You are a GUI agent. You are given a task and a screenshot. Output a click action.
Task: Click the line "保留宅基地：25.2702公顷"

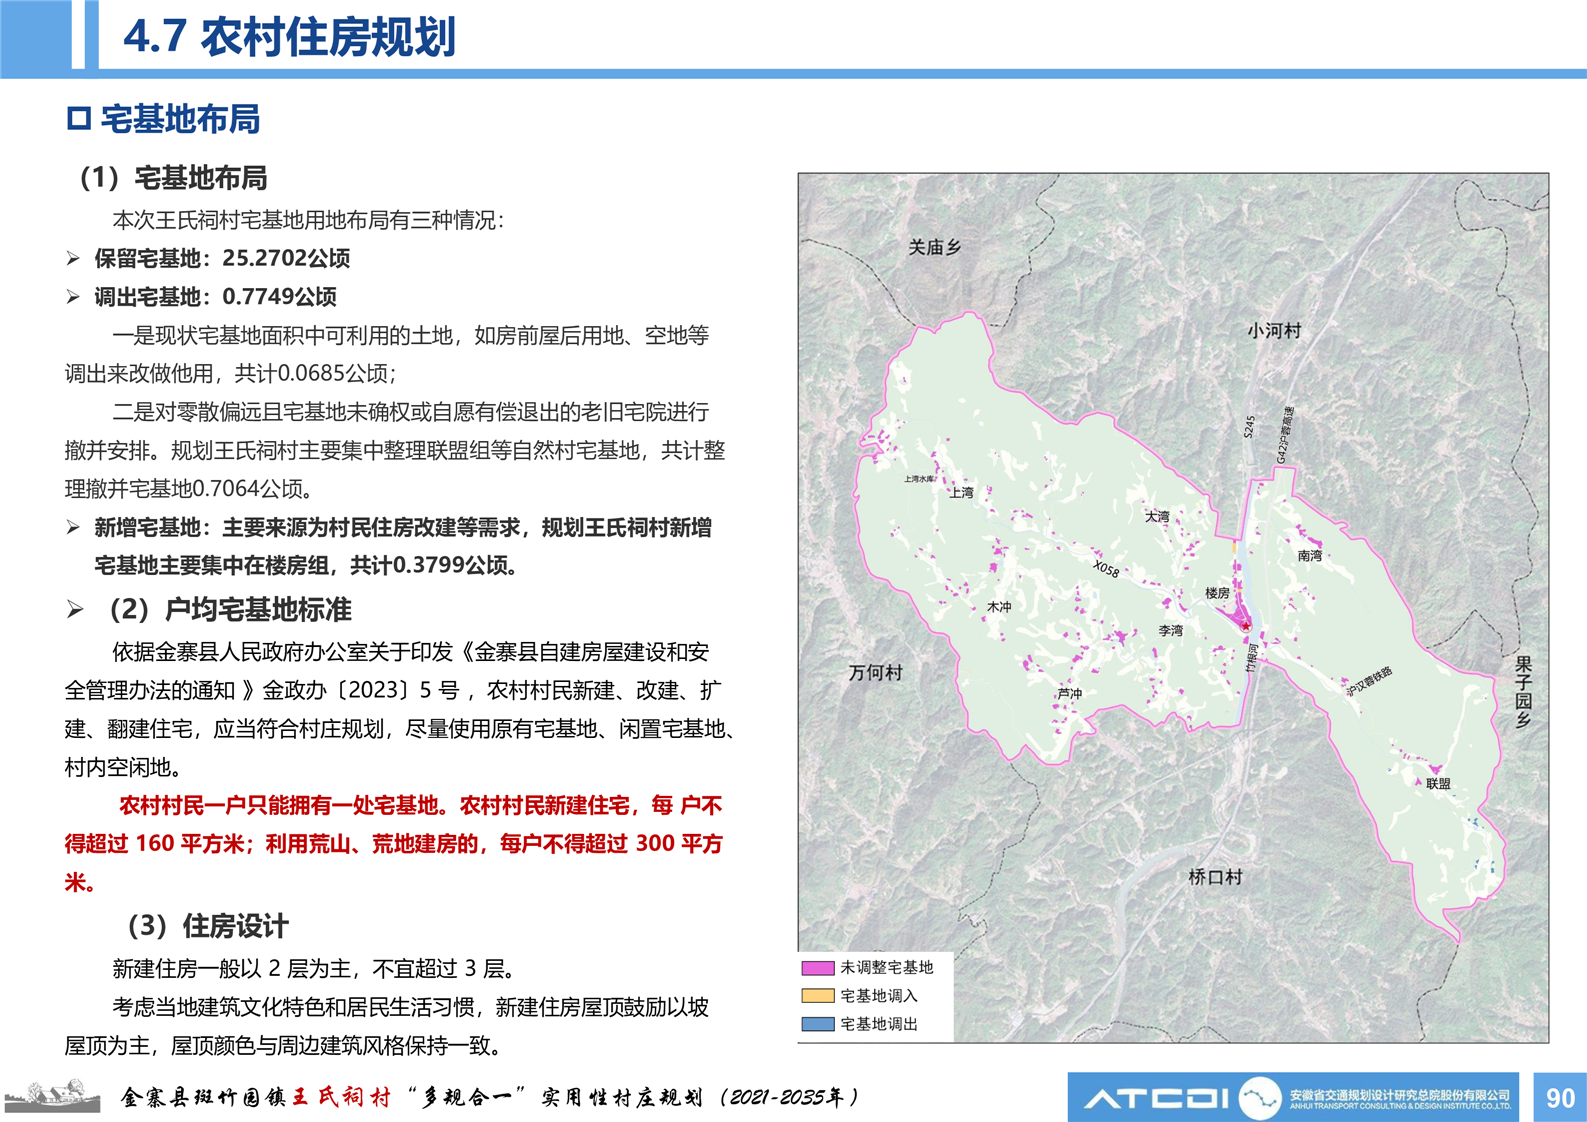tap(222, 258)
